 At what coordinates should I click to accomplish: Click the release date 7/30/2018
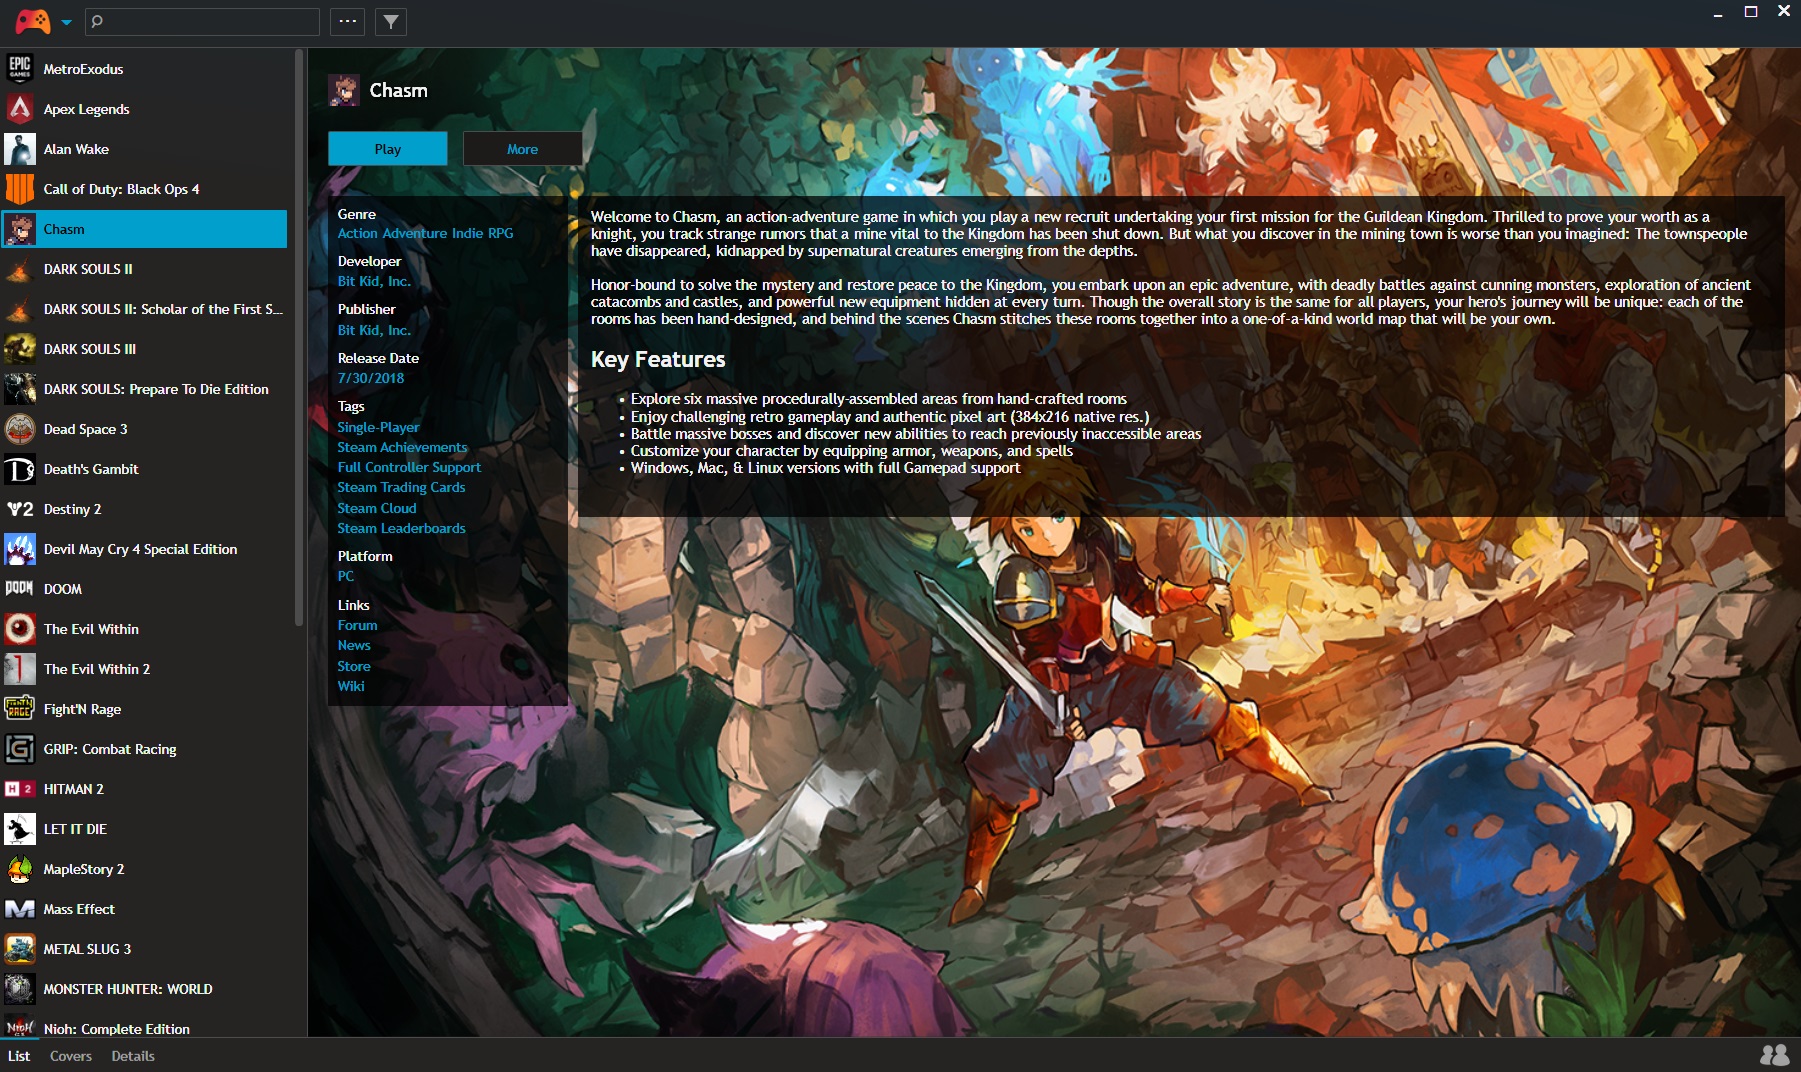coord(371,378)
